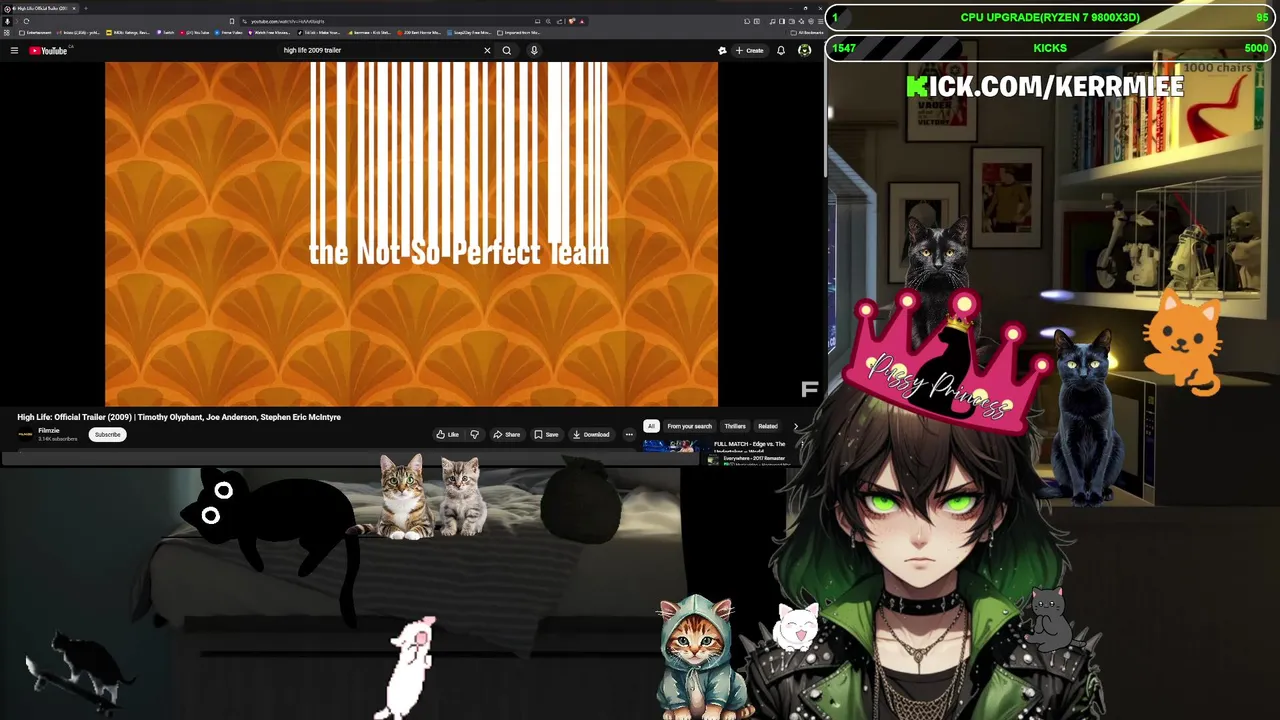Dislike the High Life trailer video
This screenshot has width=1280, height=720.
(474, 434)
